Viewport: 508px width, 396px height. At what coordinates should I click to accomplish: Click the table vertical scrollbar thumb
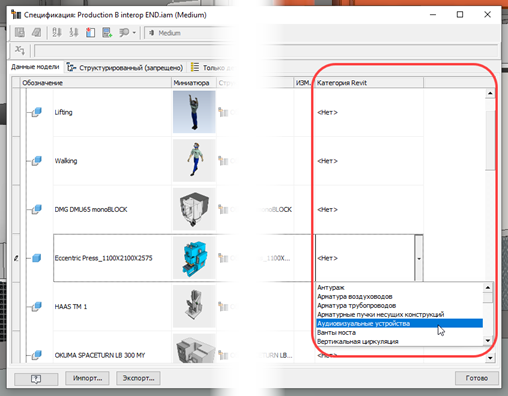490,140
